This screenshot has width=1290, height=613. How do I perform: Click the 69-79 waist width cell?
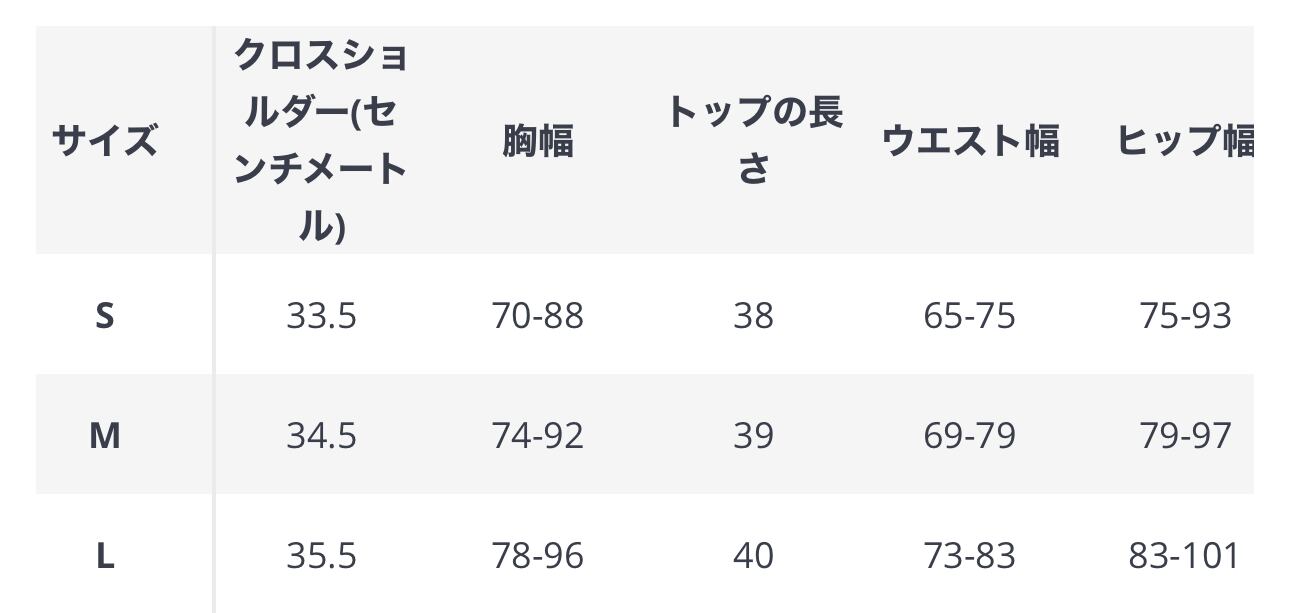[x=969, y=436]
